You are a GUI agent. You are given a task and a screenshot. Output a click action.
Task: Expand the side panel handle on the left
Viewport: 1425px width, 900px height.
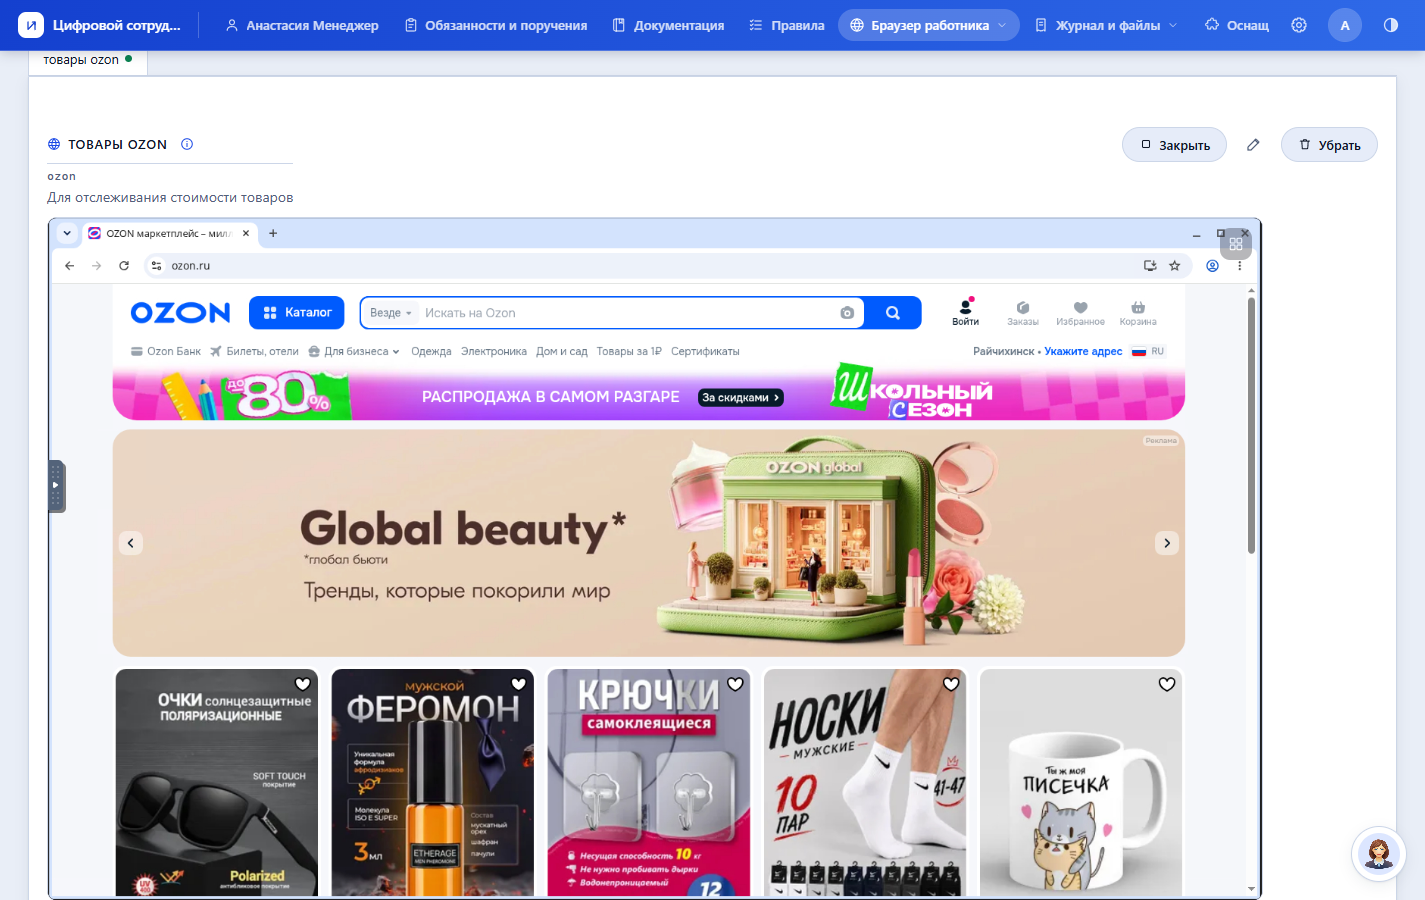[57, 486]
